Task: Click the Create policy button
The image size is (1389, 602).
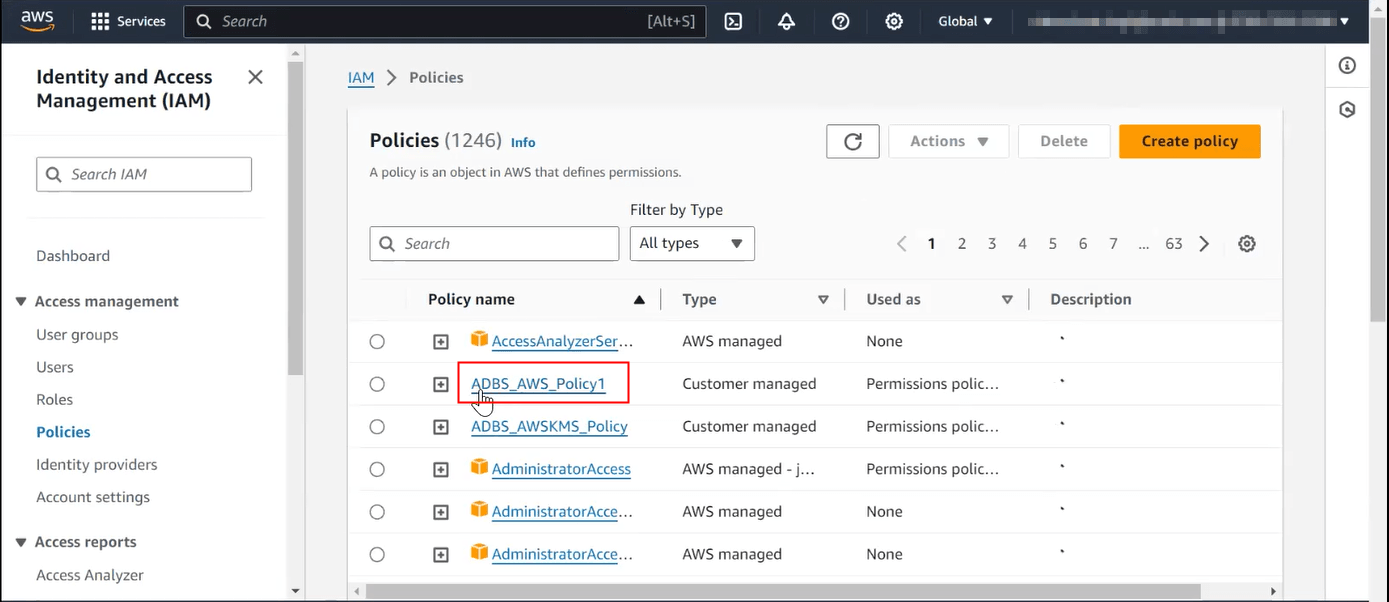Action: point(1189,141)
